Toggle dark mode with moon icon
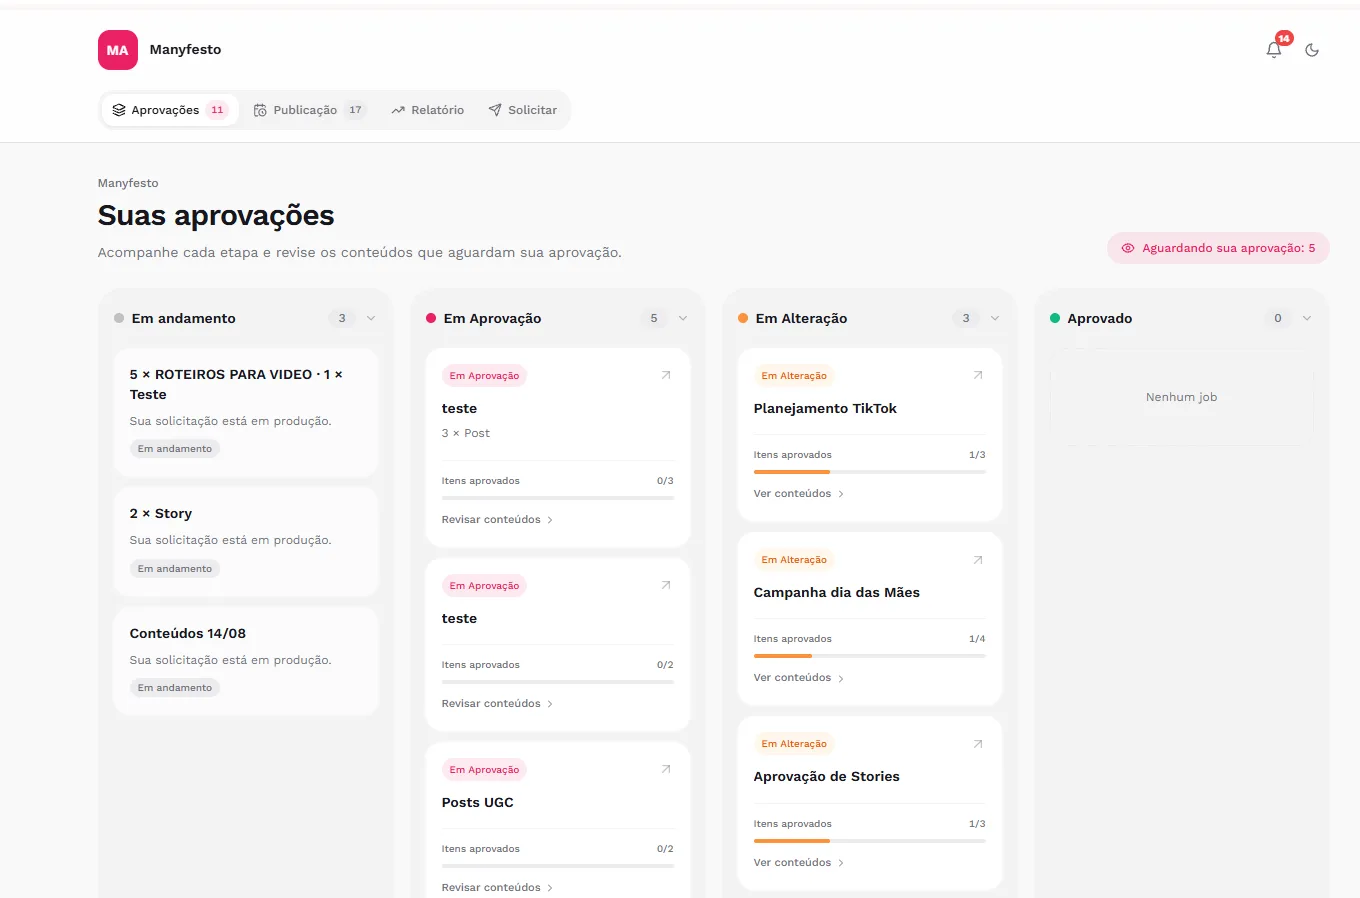This screenshot has width=1360, height=898. point(1312,50)
